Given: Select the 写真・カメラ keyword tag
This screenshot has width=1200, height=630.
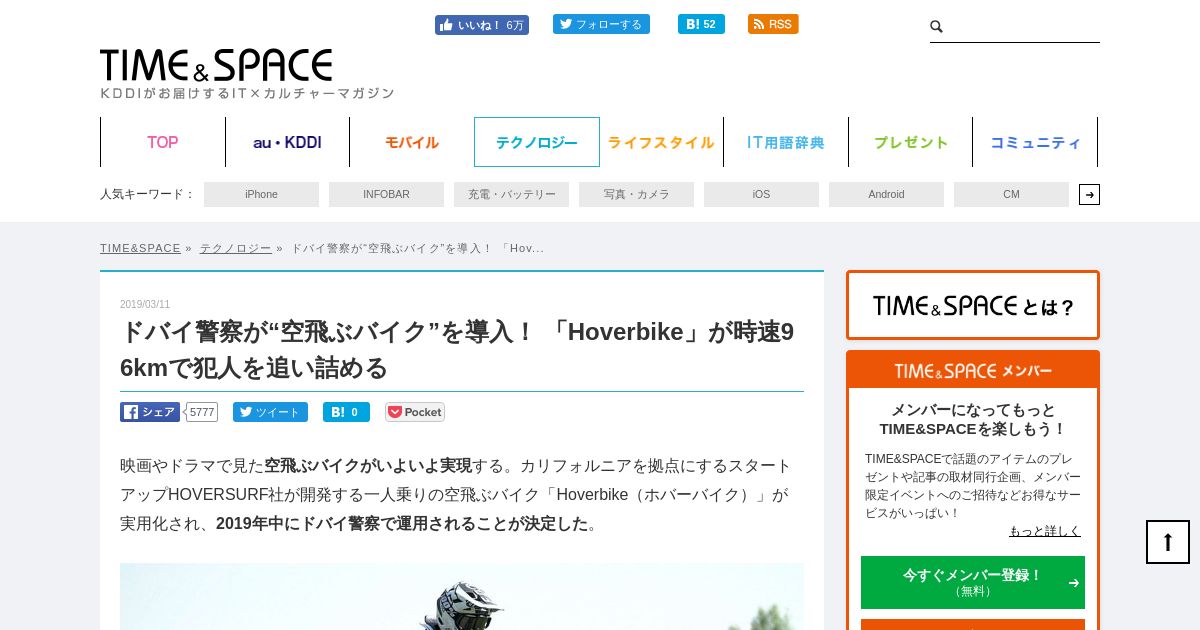Looking at the screenshot, I should point(636,194).
